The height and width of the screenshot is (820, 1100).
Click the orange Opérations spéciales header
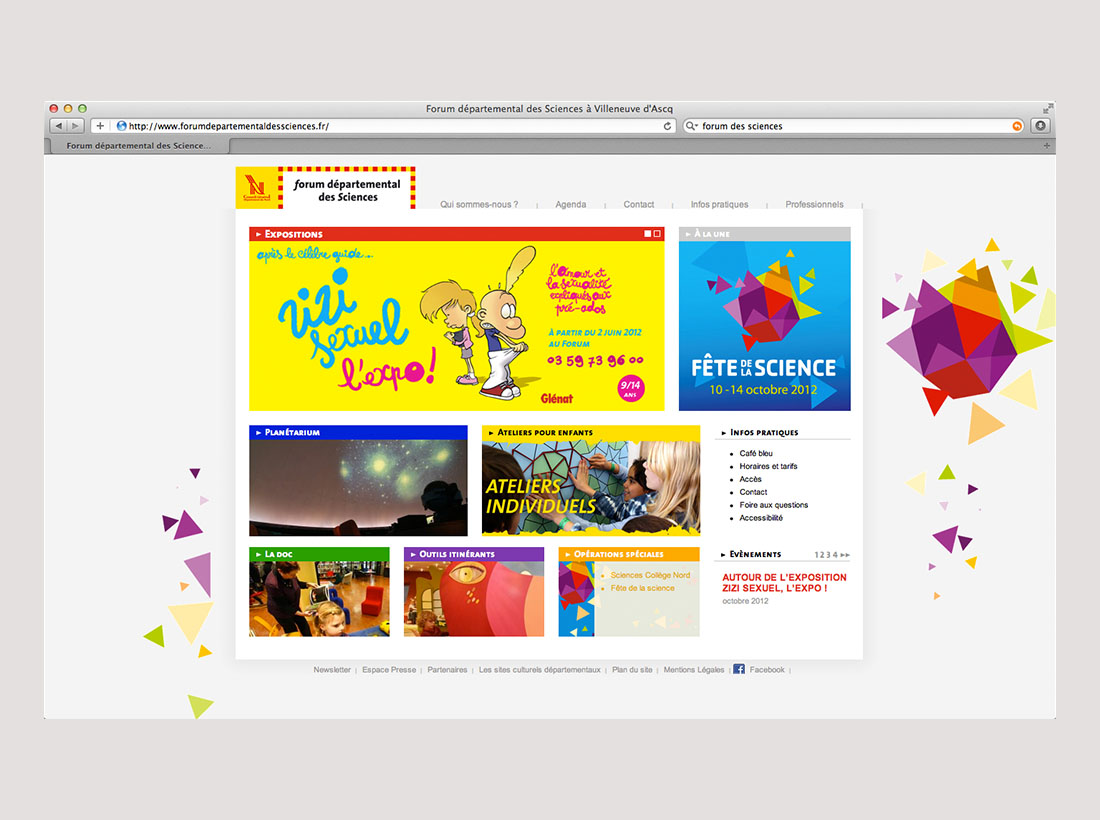629,554
